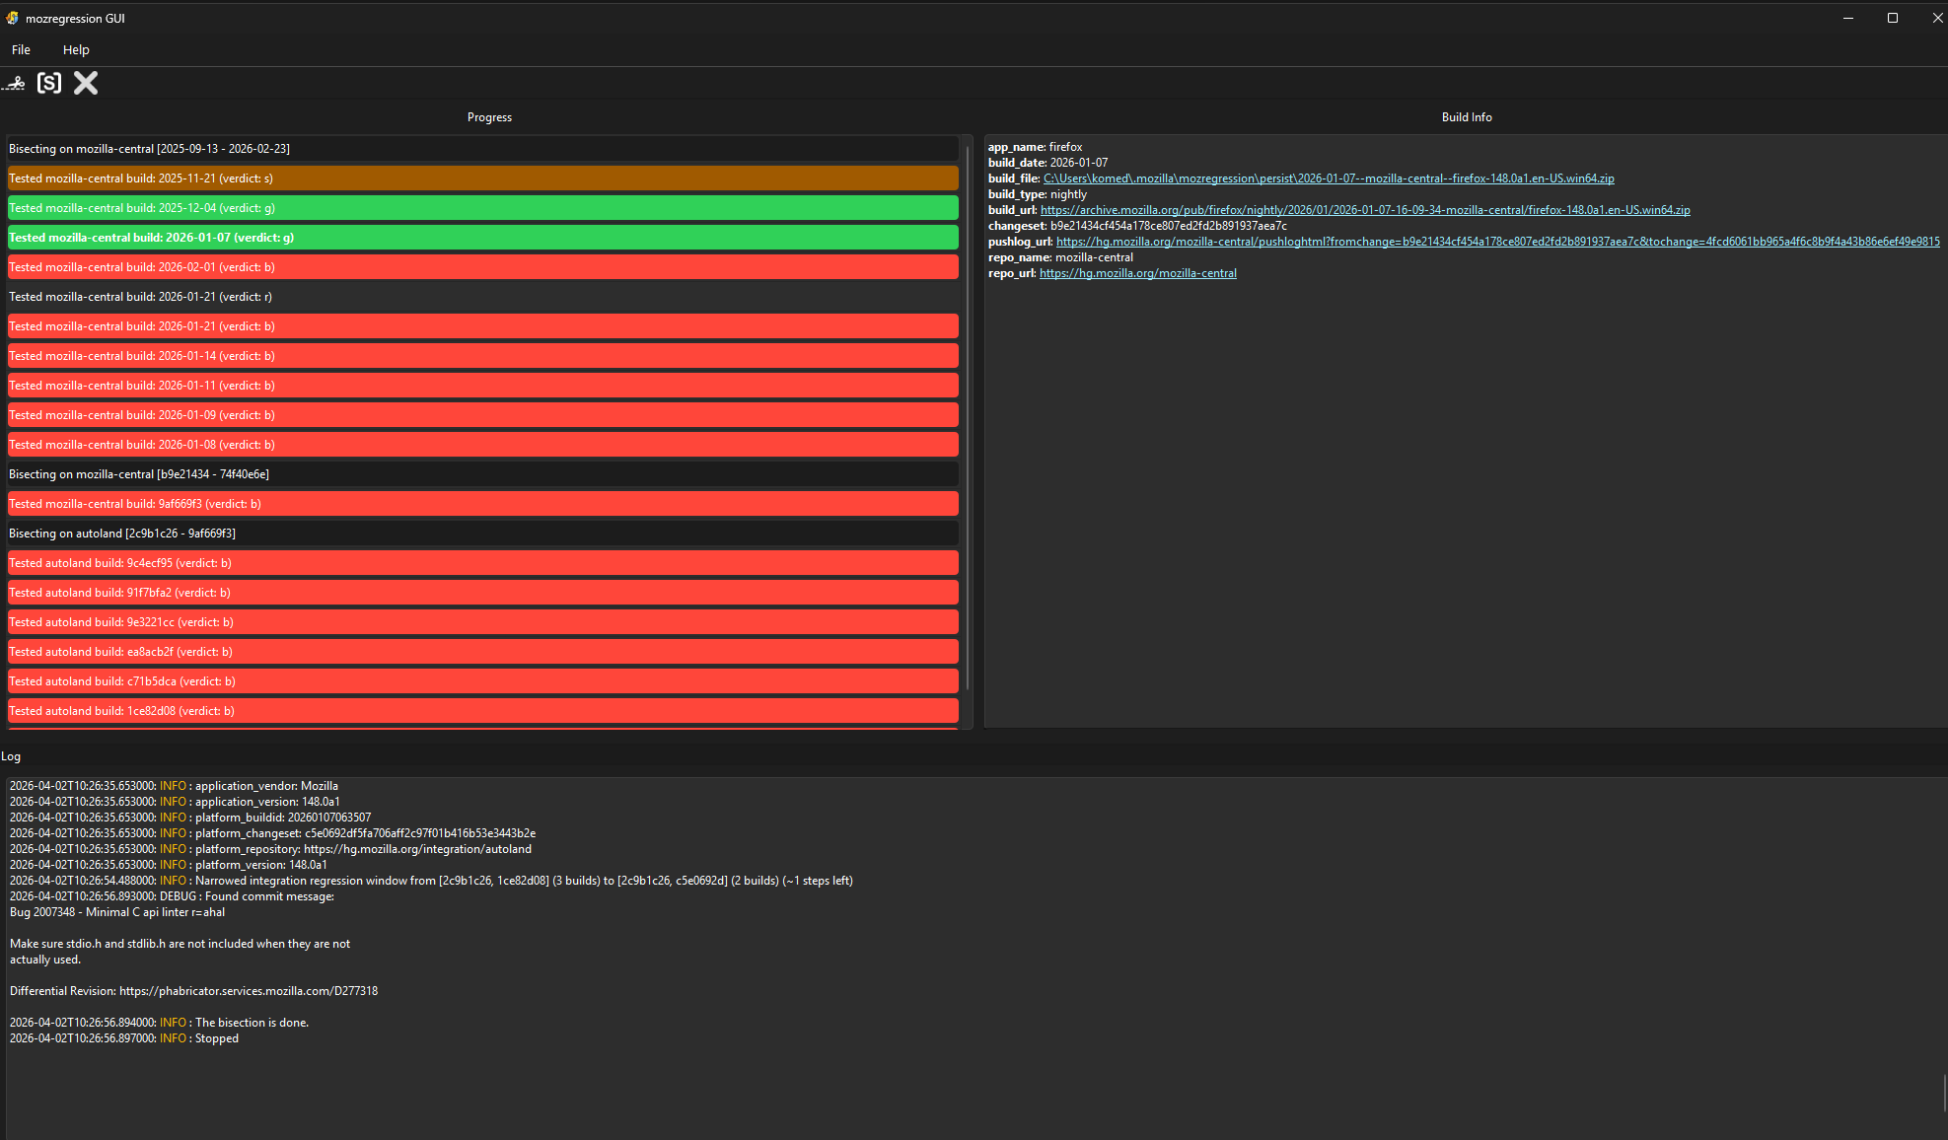Click the Progress list vertical scrollbar

coord(967,417)
